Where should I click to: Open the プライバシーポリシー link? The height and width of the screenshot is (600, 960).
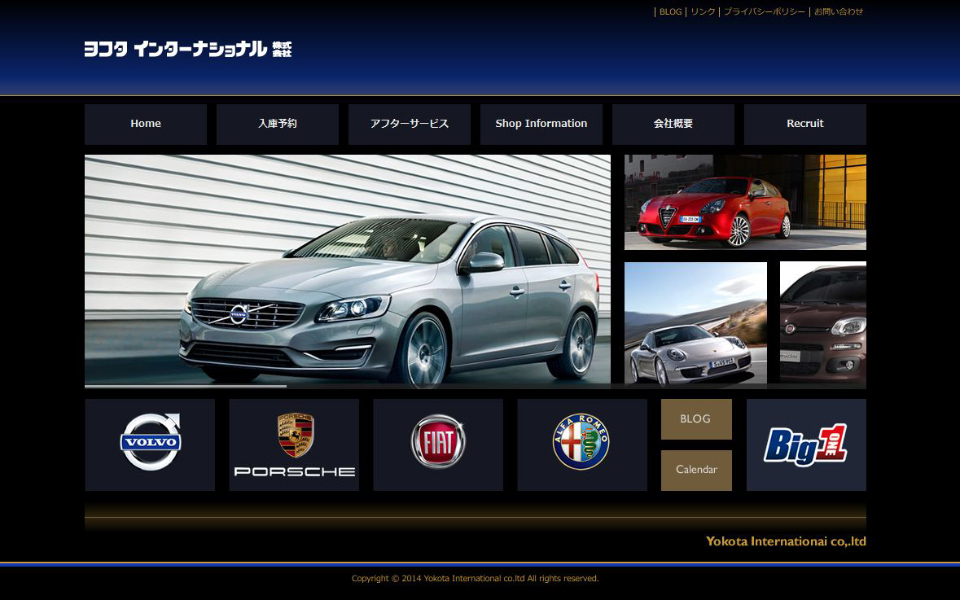(765, 12)
